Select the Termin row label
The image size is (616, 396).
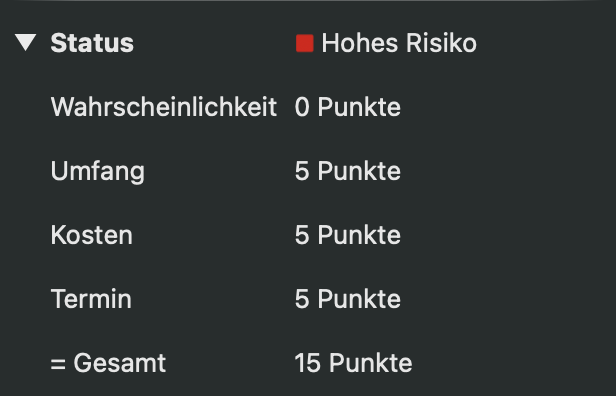tap(91, 299)
